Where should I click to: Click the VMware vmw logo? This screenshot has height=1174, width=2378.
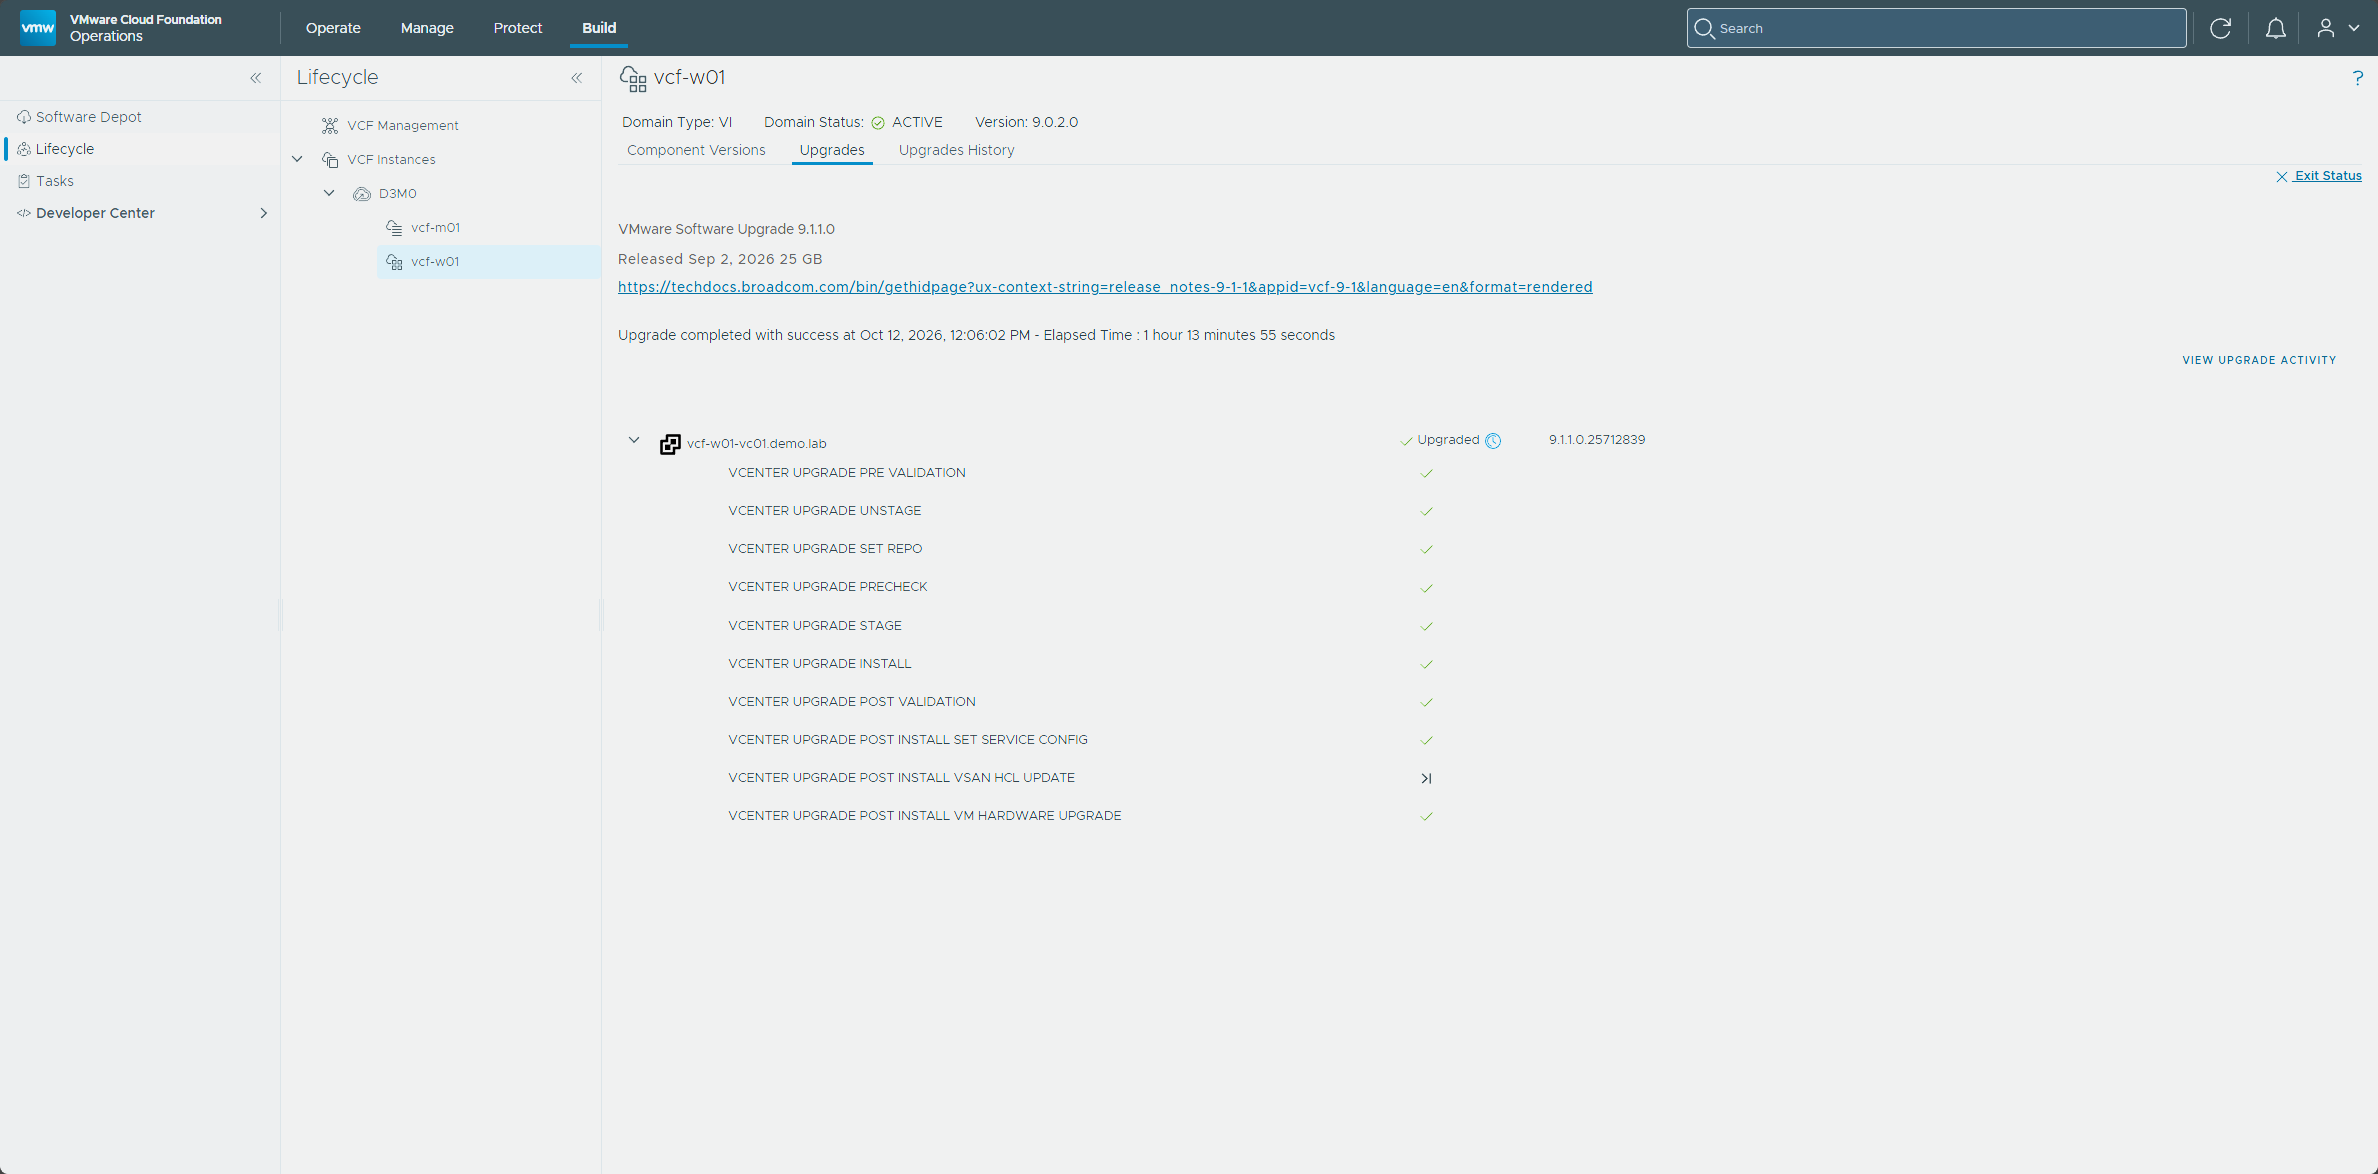(x=38, y=28)
